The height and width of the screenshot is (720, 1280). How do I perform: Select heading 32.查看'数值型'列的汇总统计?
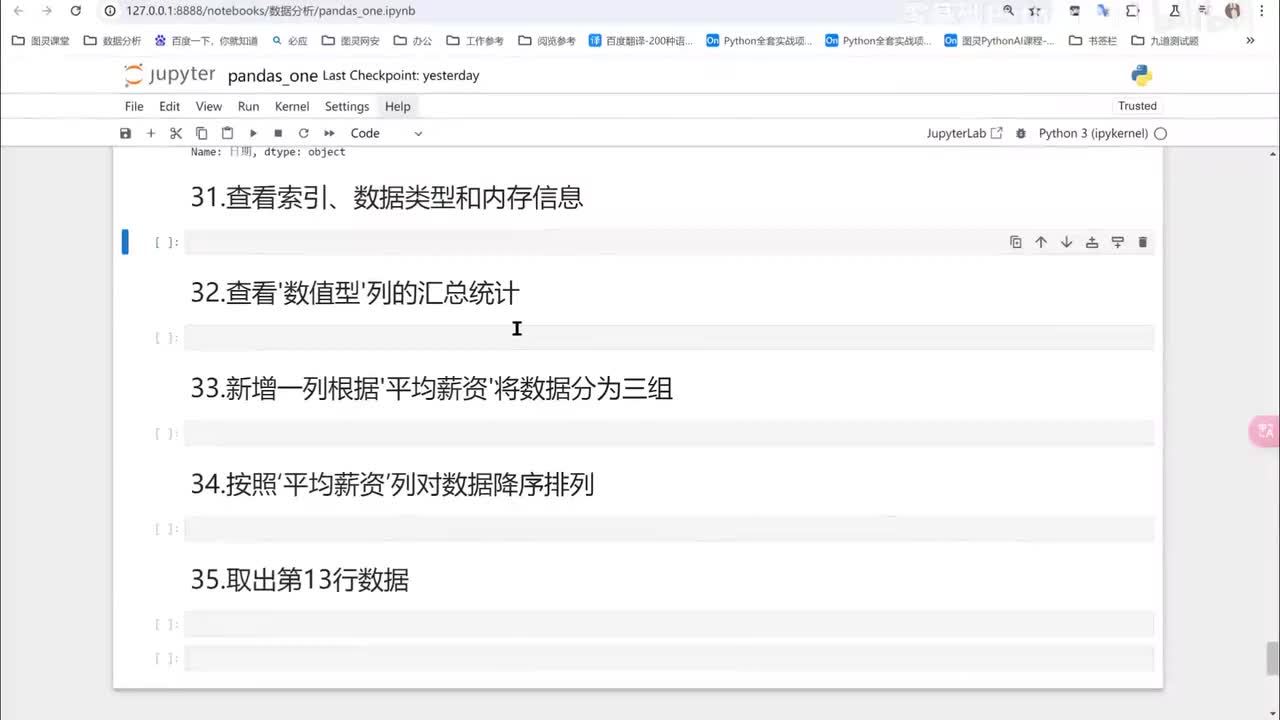click(355, 293)
